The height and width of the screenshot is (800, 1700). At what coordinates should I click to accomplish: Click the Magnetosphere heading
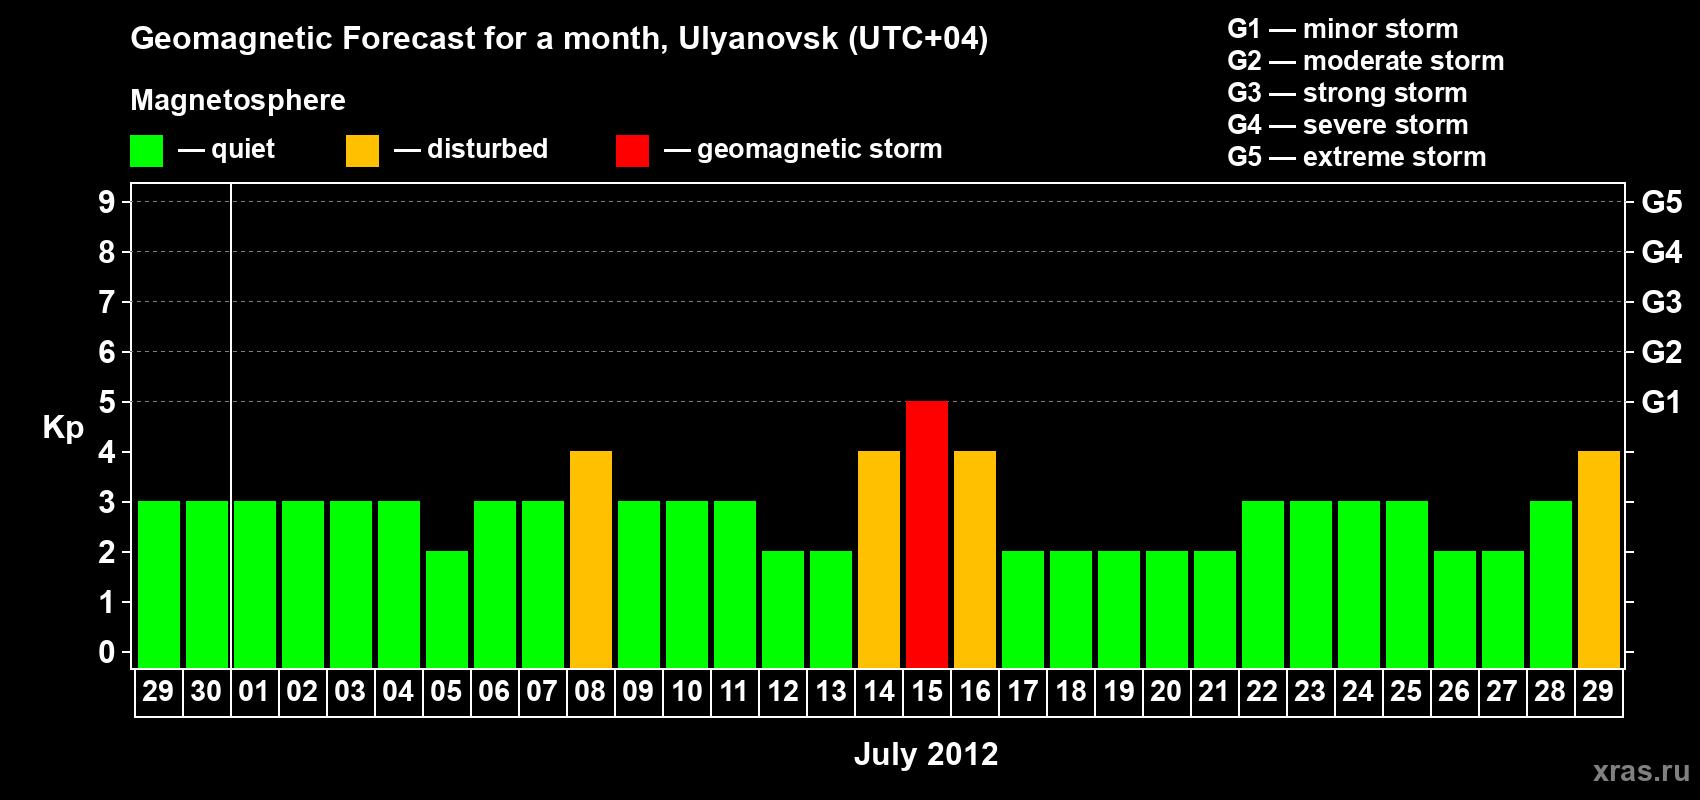[238, 100]
